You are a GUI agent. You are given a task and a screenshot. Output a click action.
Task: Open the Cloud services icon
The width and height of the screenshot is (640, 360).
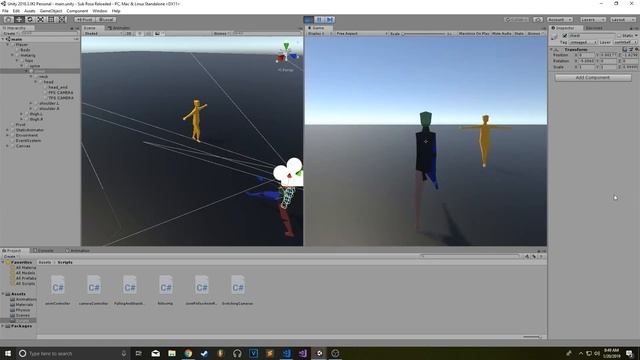point(538,20)
